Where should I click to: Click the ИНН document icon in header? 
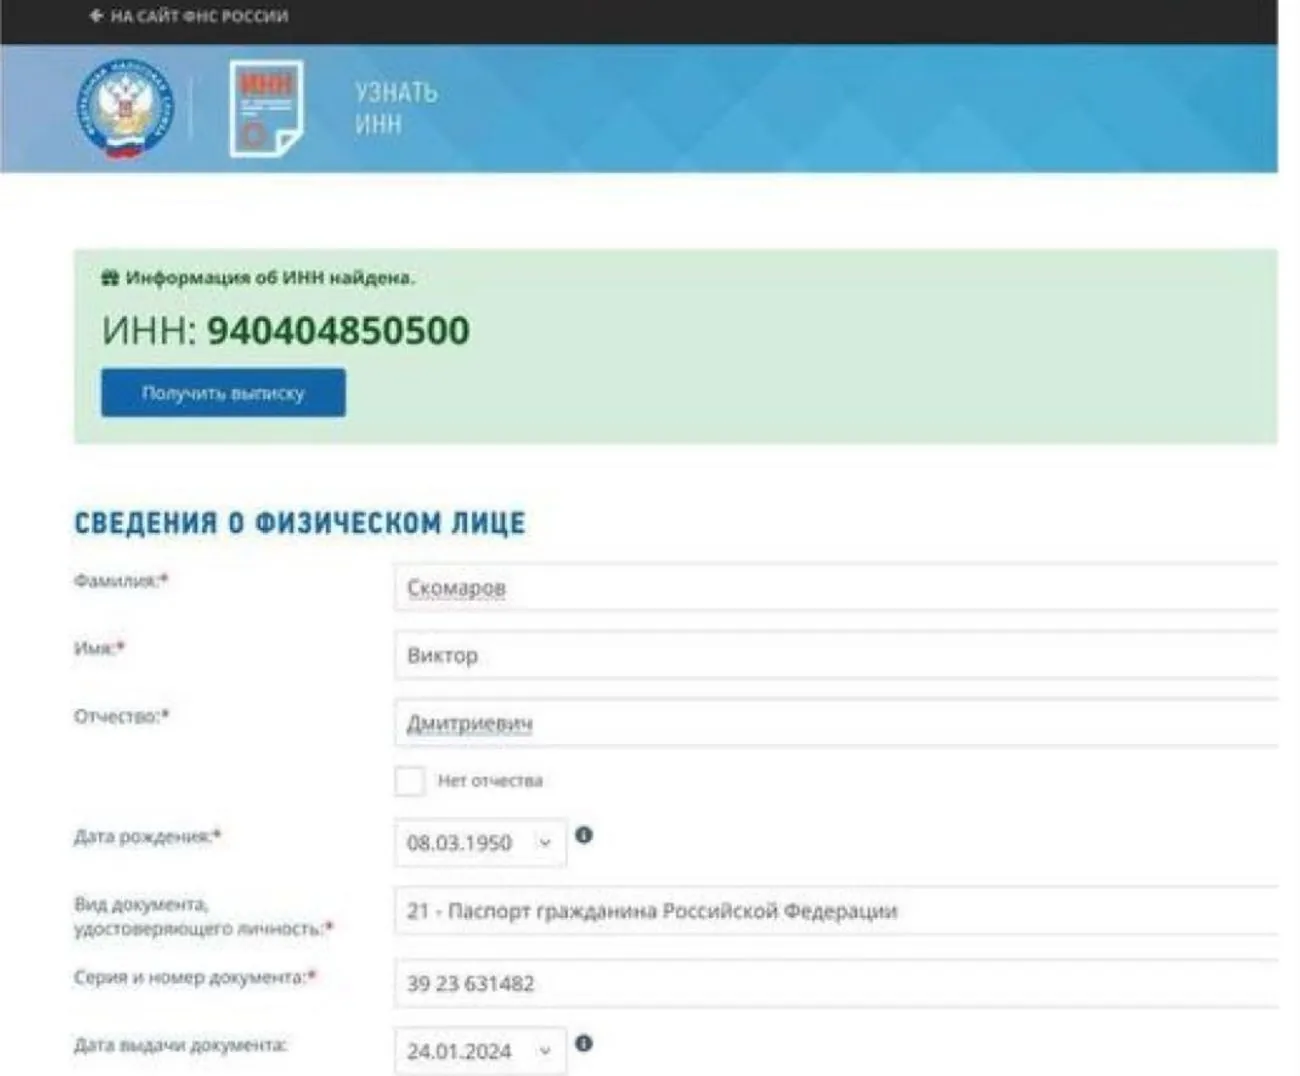click(265, 108)
